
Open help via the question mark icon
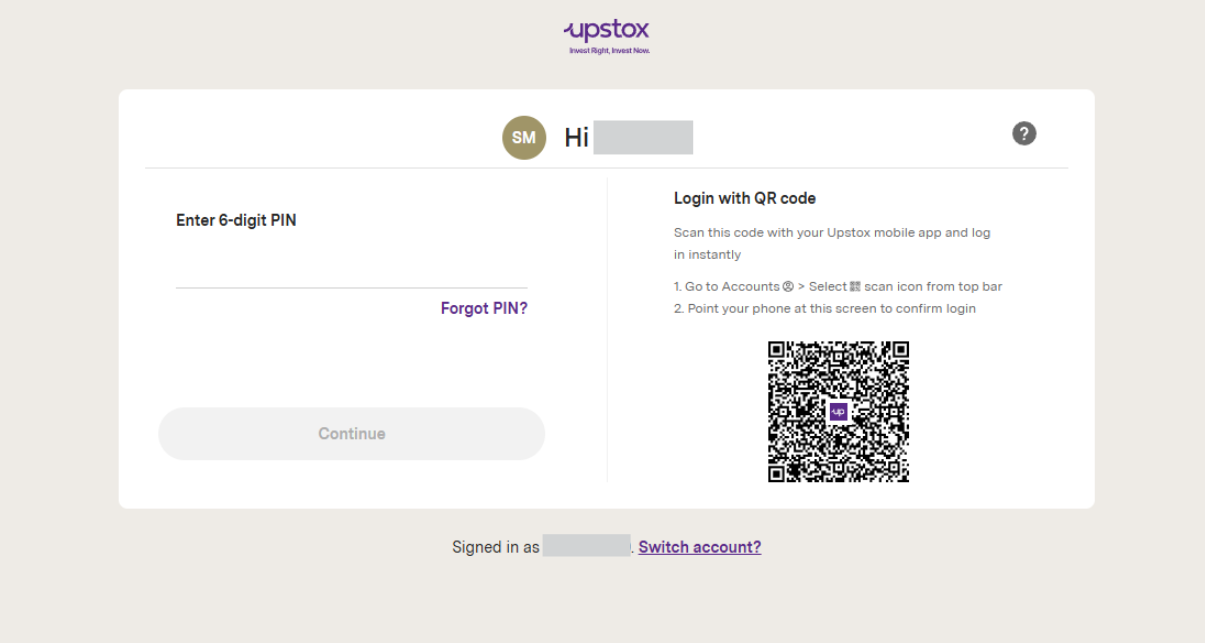pyautogui.click(x=1024, y=134)
